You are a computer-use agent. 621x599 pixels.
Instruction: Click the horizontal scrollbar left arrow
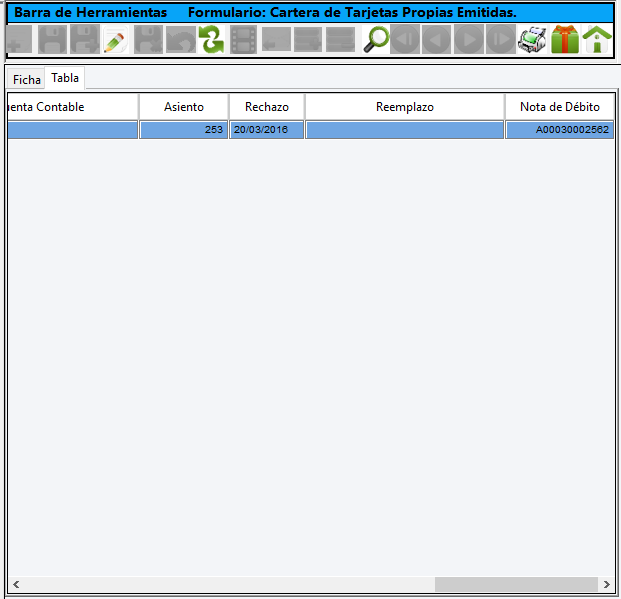pos(16,584)
